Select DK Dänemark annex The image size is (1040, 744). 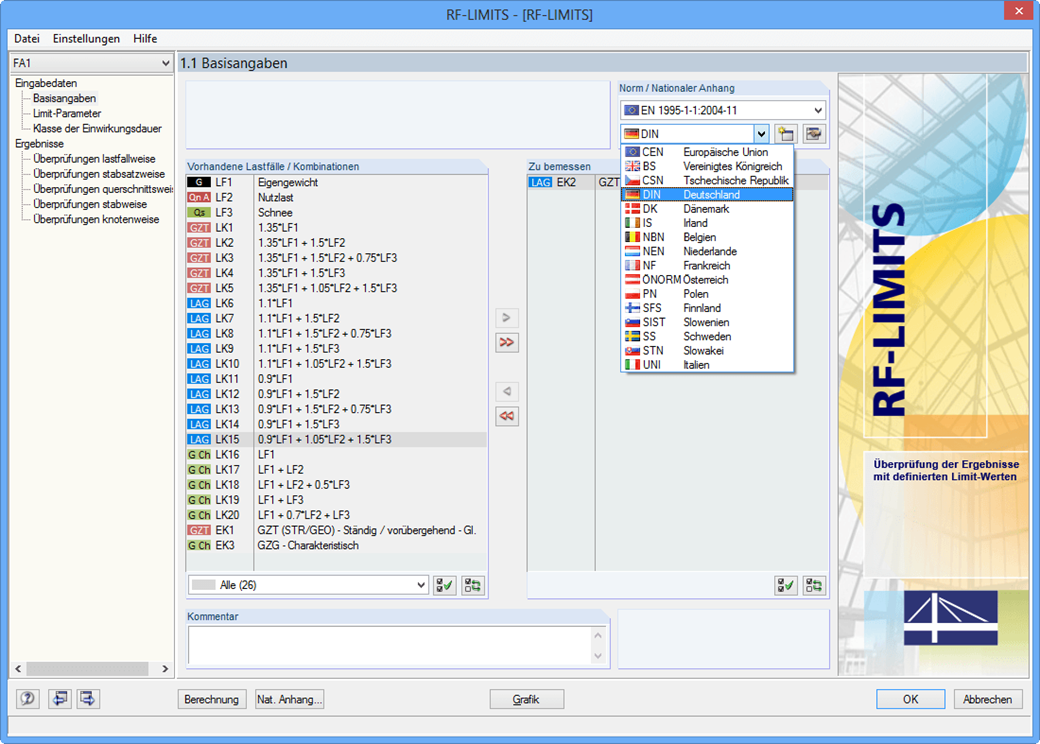point(707,209)
